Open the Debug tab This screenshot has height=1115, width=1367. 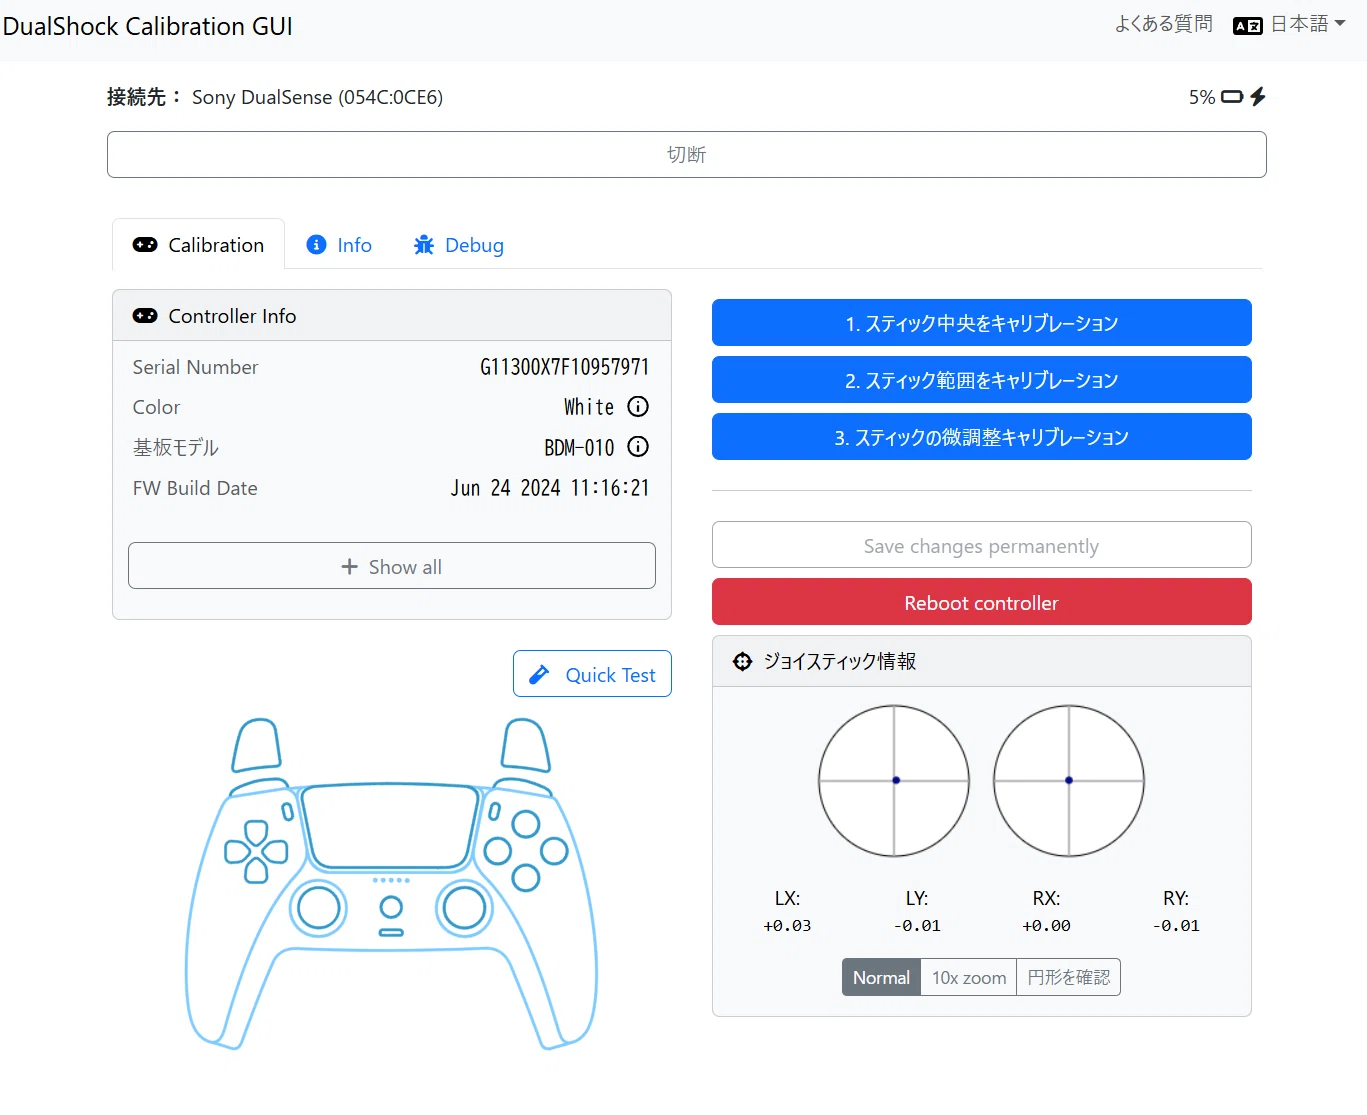coord(459,245)
